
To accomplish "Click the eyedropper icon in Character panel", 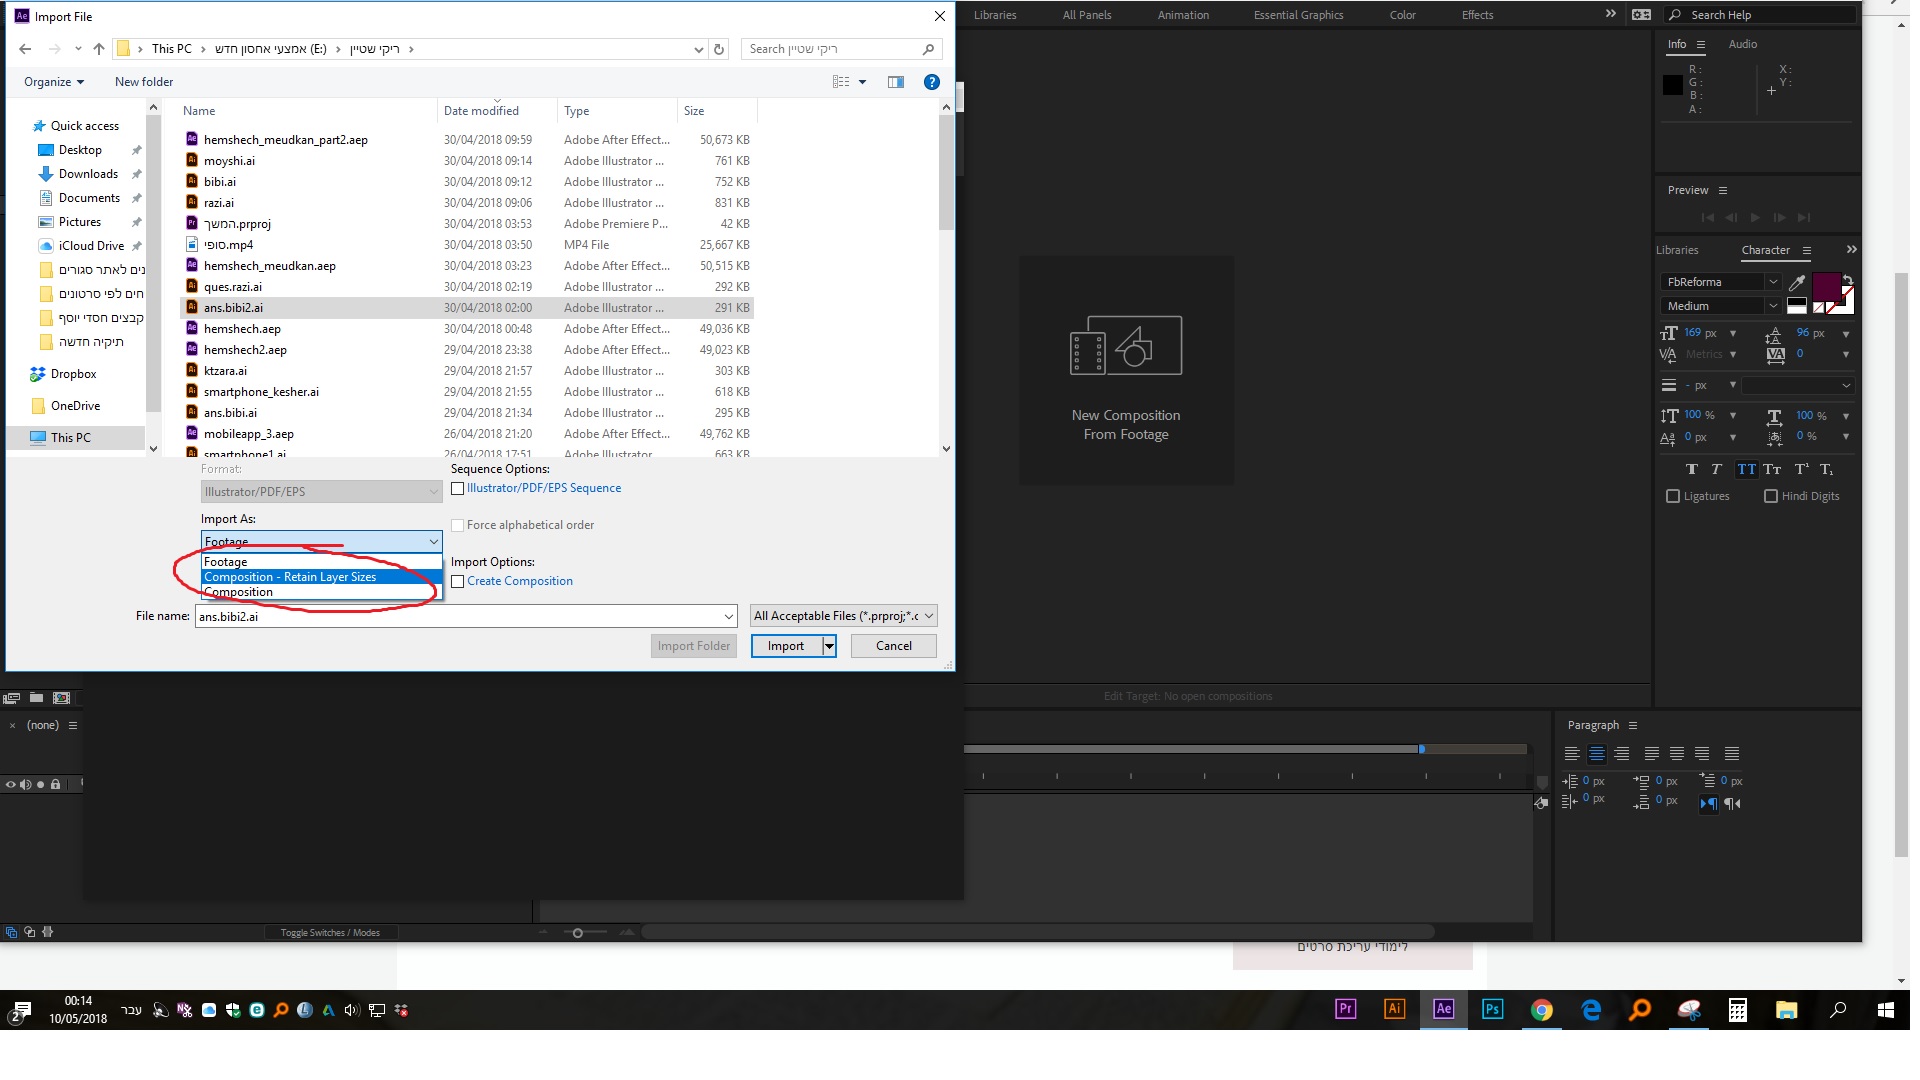I will pyautogui.click(x=1797, y=283).
